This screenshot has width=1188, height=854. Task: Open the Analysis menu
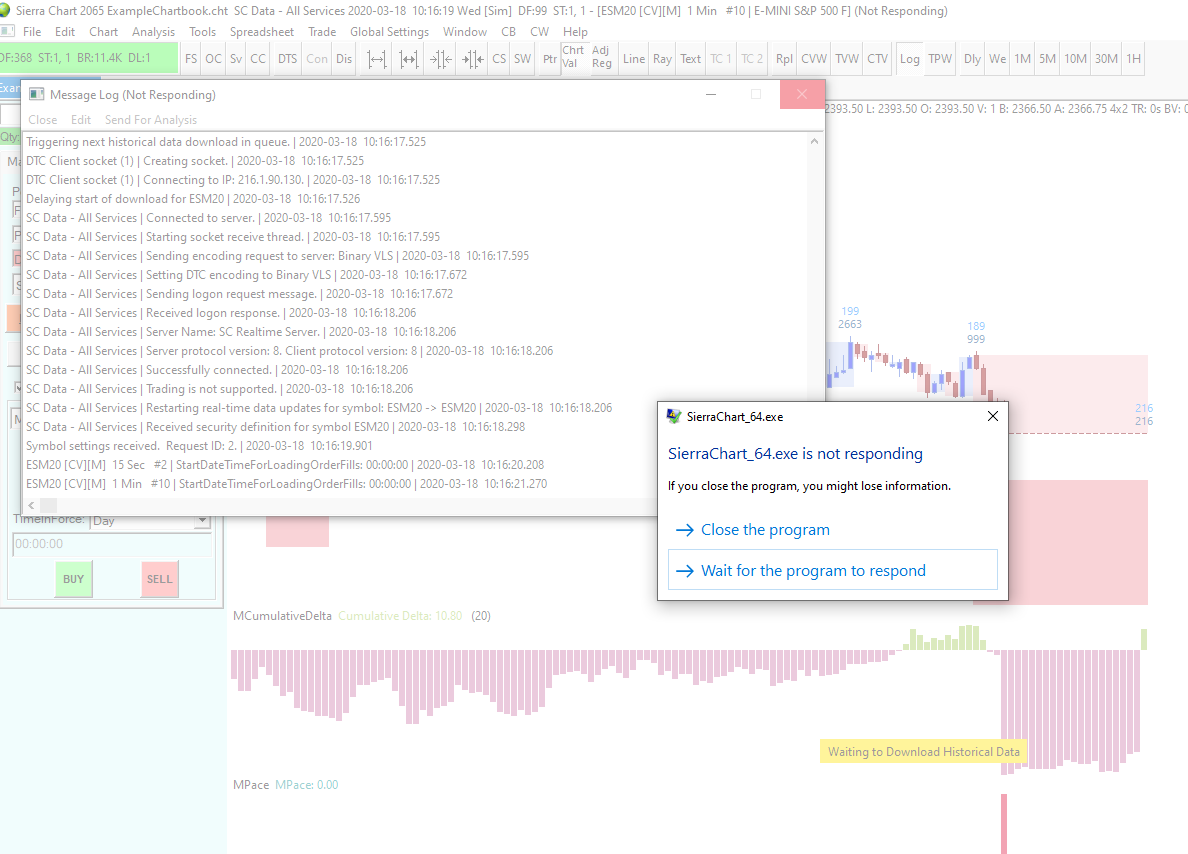tap(153, 32)
